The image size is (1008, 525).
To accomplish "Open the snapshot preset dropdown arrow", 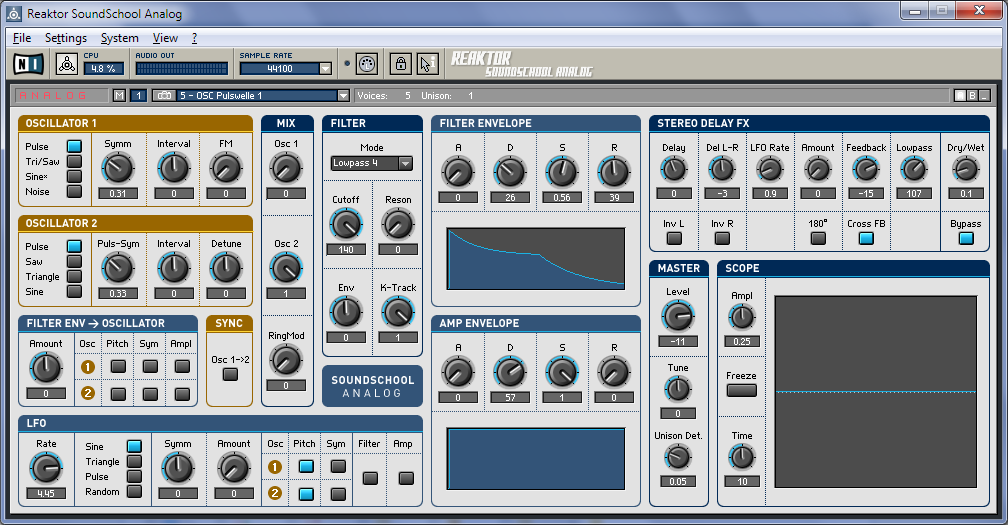I will click(x=343, y=96).
